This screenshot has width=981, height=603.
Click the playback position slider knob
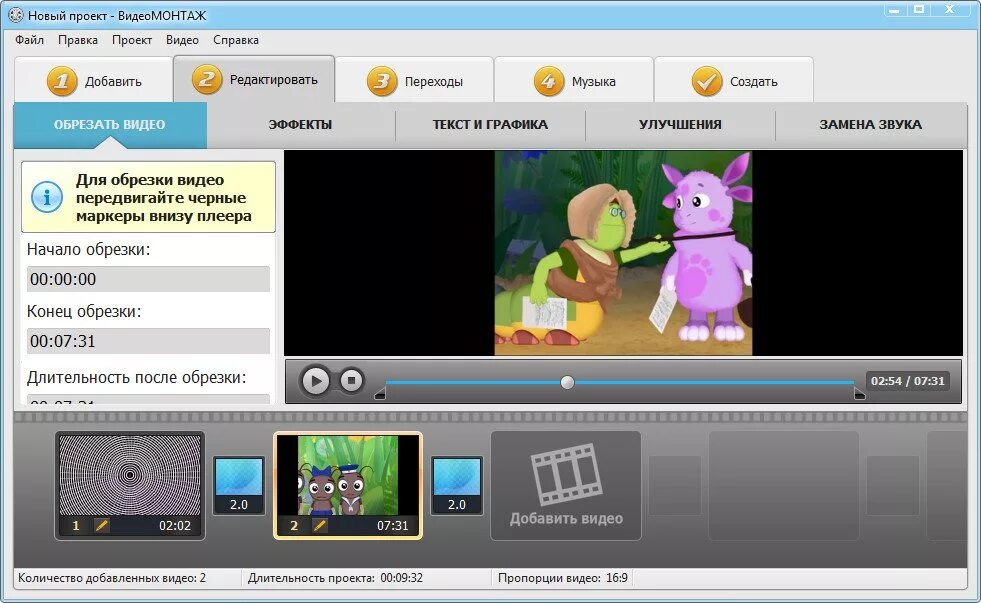[x=567, y=382]
